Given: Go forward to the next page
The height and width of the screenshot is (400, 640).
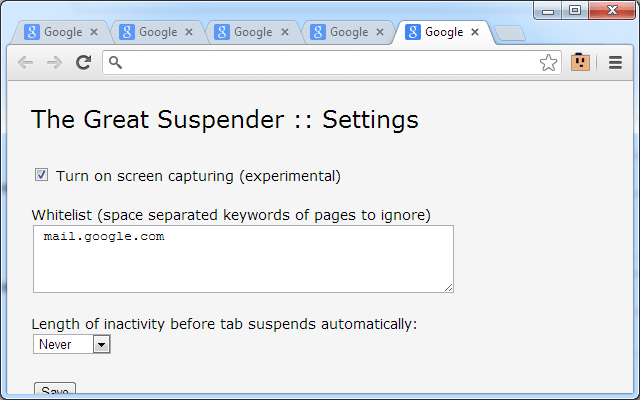Looking at the screenshot, I should coord(55,62).
